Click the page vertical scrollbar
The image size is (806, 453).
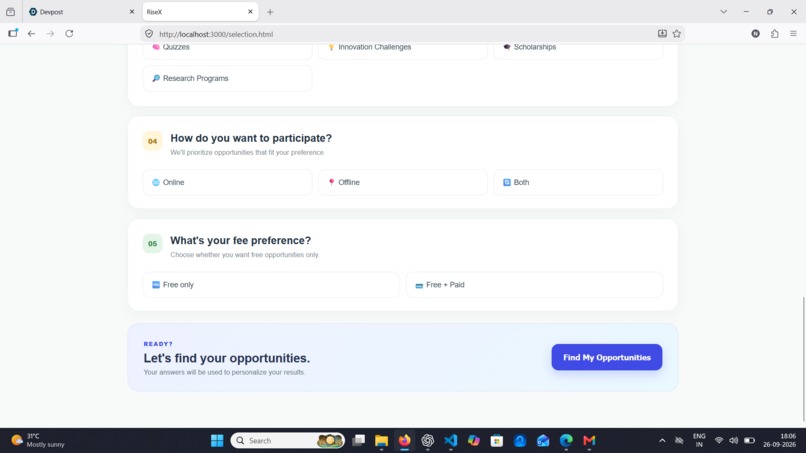[x=803, y=358]
